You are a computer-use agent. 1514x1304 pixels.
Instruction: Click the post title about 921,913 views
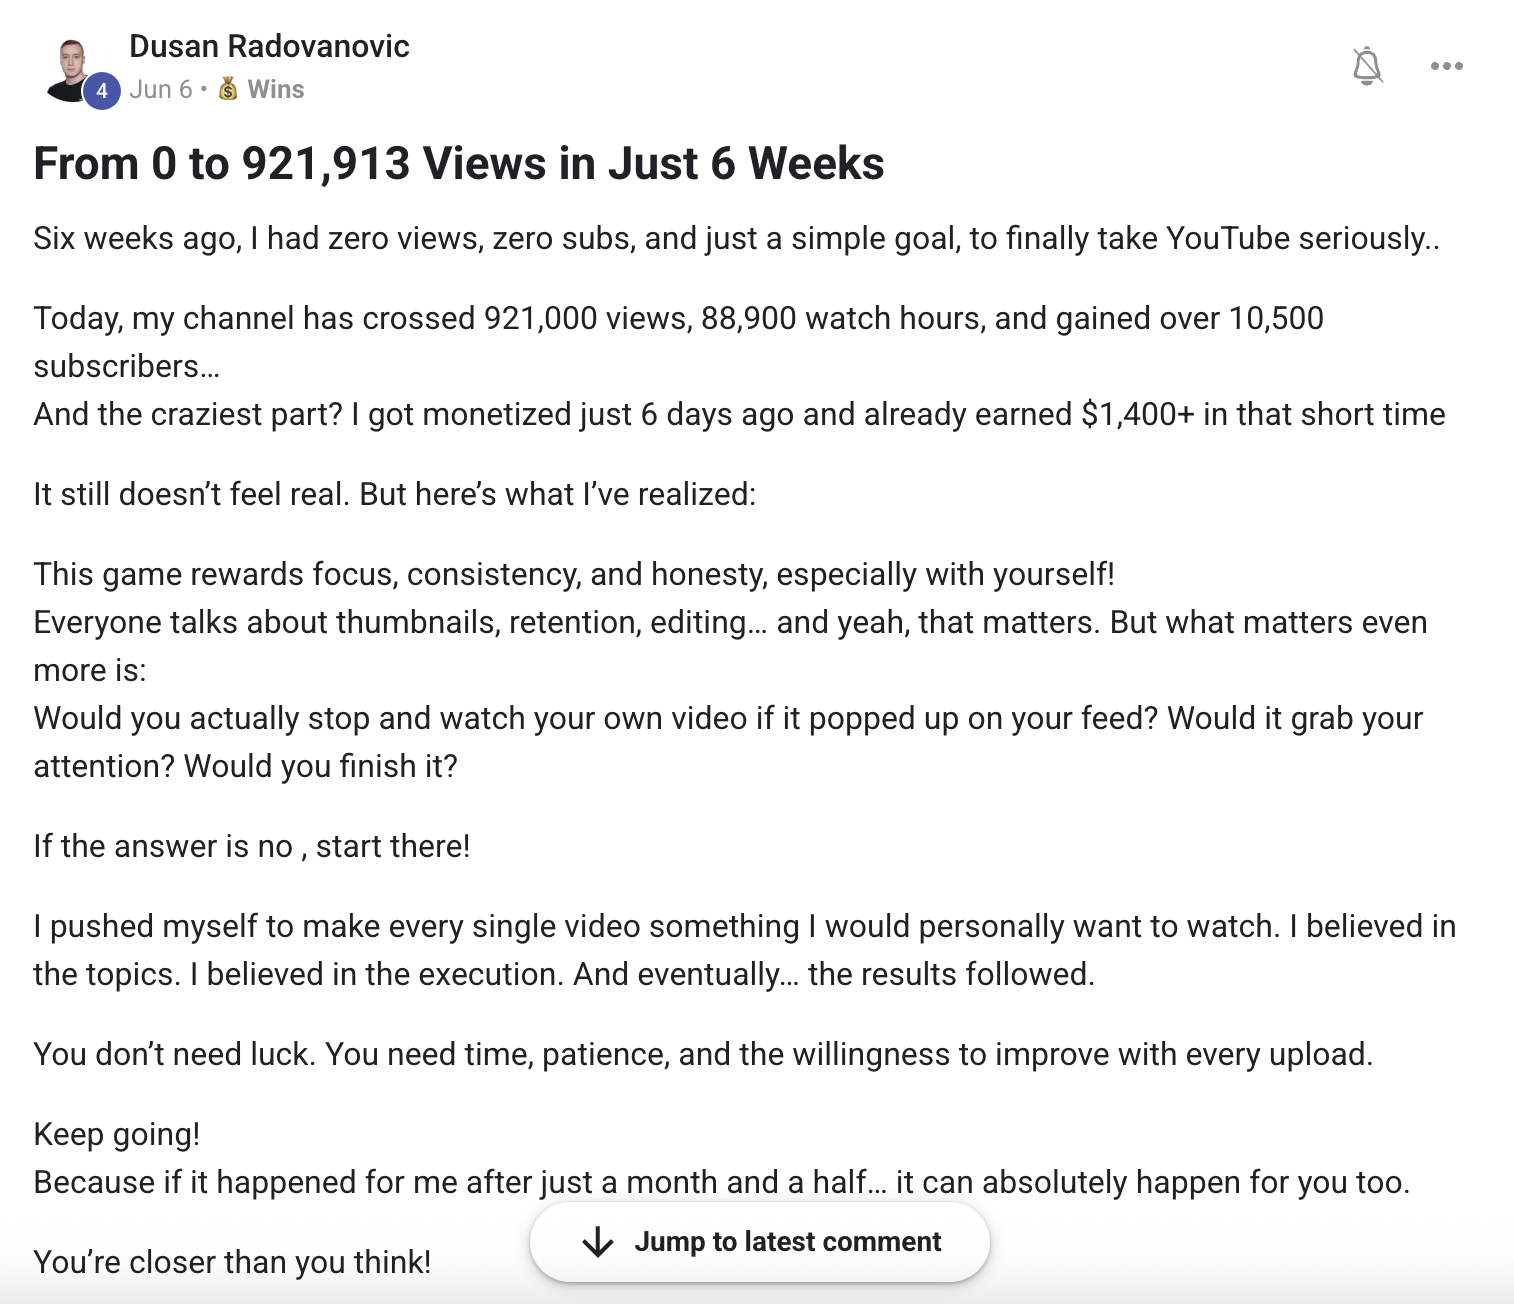[x=459, y=163]
